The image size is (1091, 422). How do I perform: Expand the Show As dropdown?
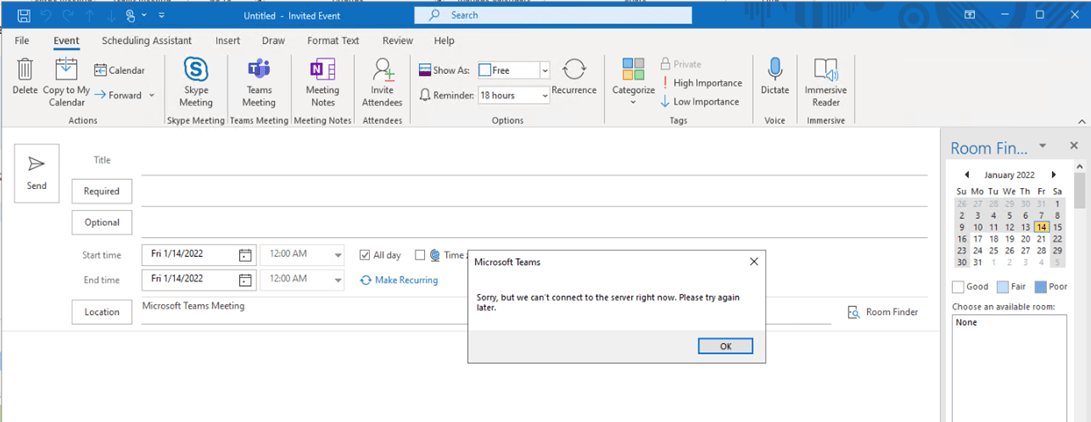(x=545, y=70)
